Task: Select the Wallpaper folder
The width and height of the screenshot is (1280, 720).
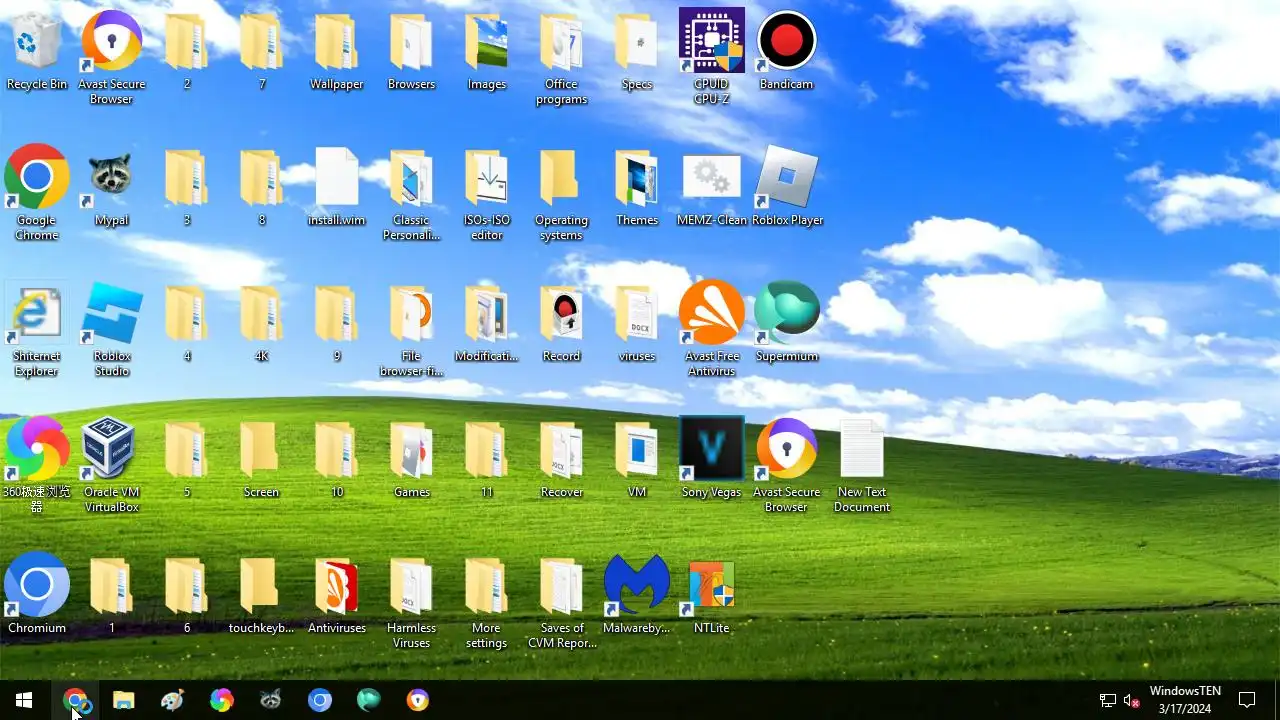Action: [x=337, y=51]
